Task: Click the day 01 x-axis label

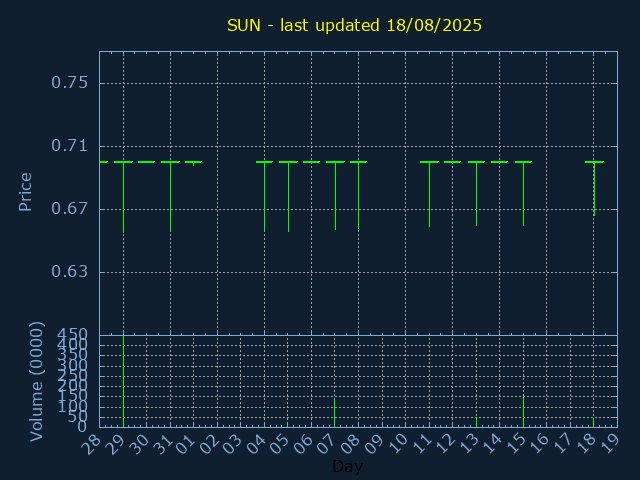Action: [x=185, y=444]
